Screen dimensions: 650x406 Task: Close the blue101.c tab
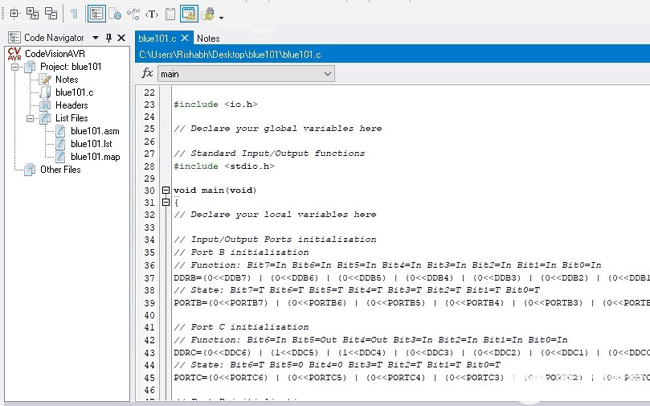pyautogui.click(x=185, y=38)
